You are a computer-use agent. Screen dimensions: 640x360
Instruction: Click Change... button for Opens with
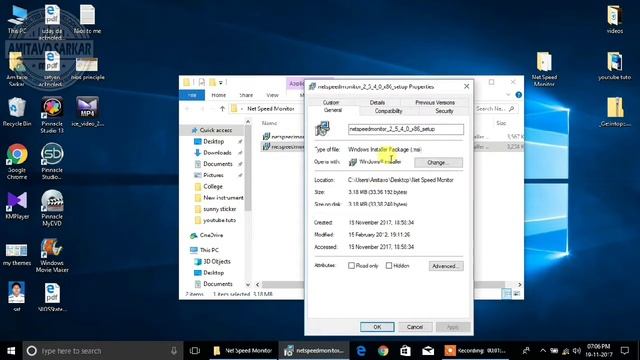point(438,162)
